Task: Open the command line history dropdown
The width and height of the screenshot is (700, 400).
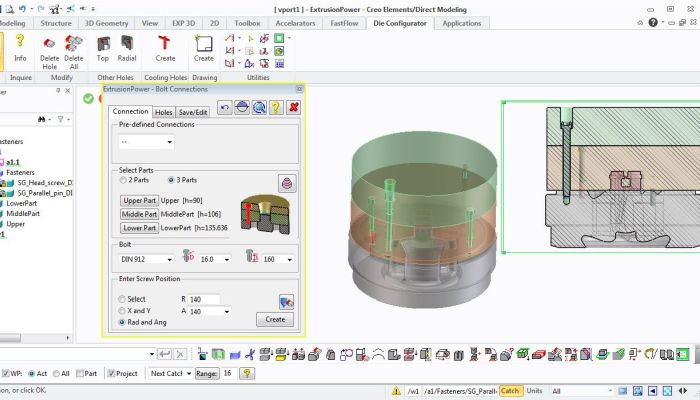Action: click(x=152, y=354)
